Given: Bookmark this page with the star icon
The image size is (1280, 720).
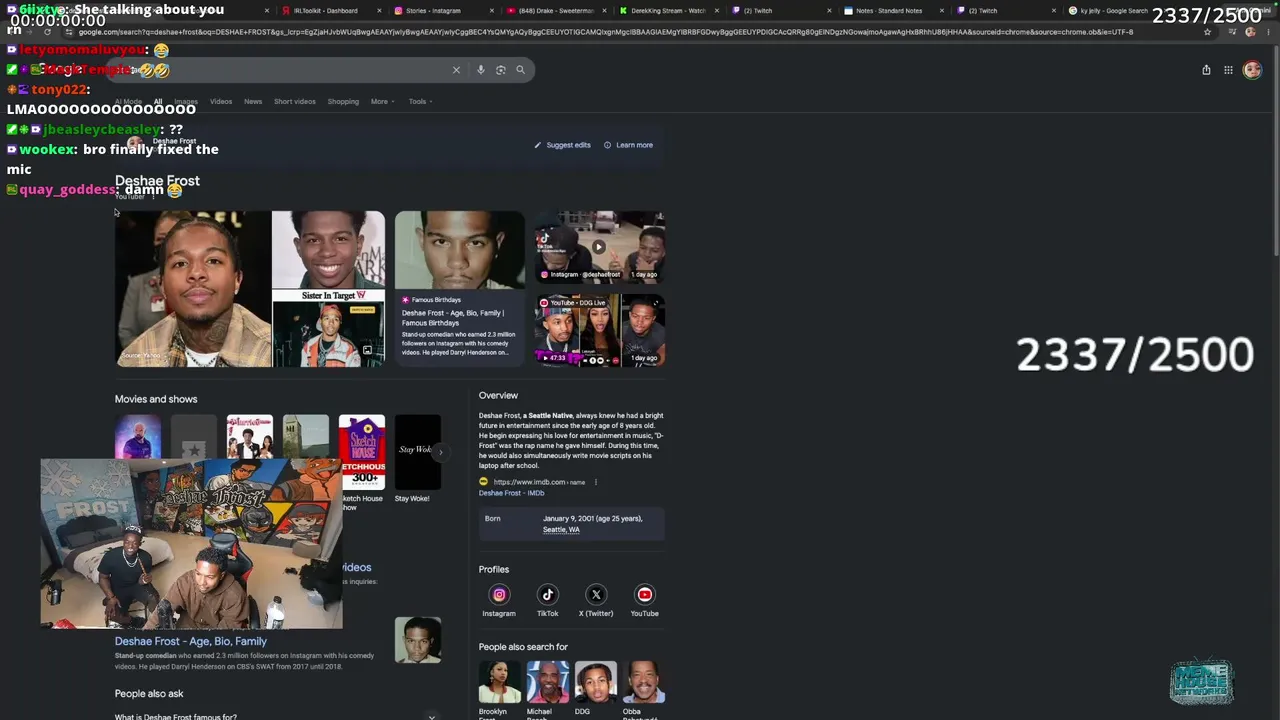Looking at the screenshot, I should pos(1207,32).
